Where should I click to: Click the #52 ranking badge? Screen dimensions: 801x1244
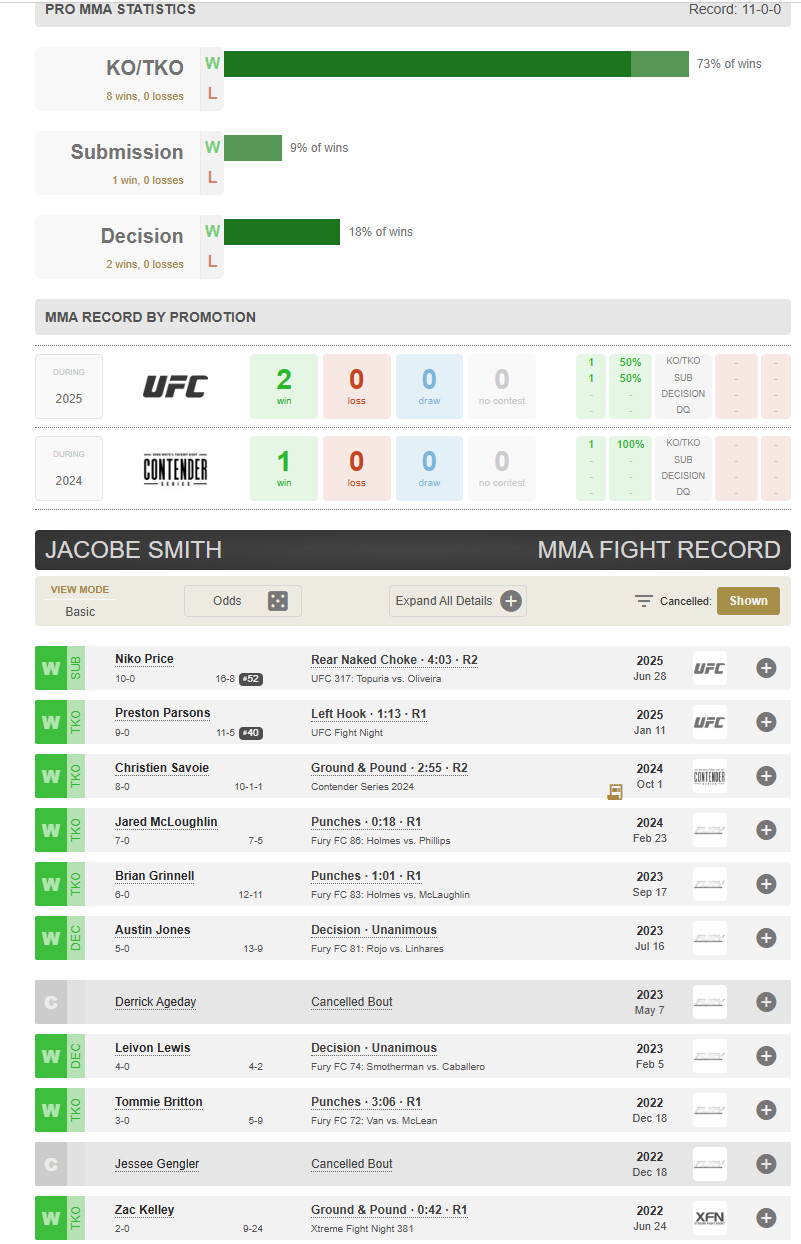tap(251, 679)
